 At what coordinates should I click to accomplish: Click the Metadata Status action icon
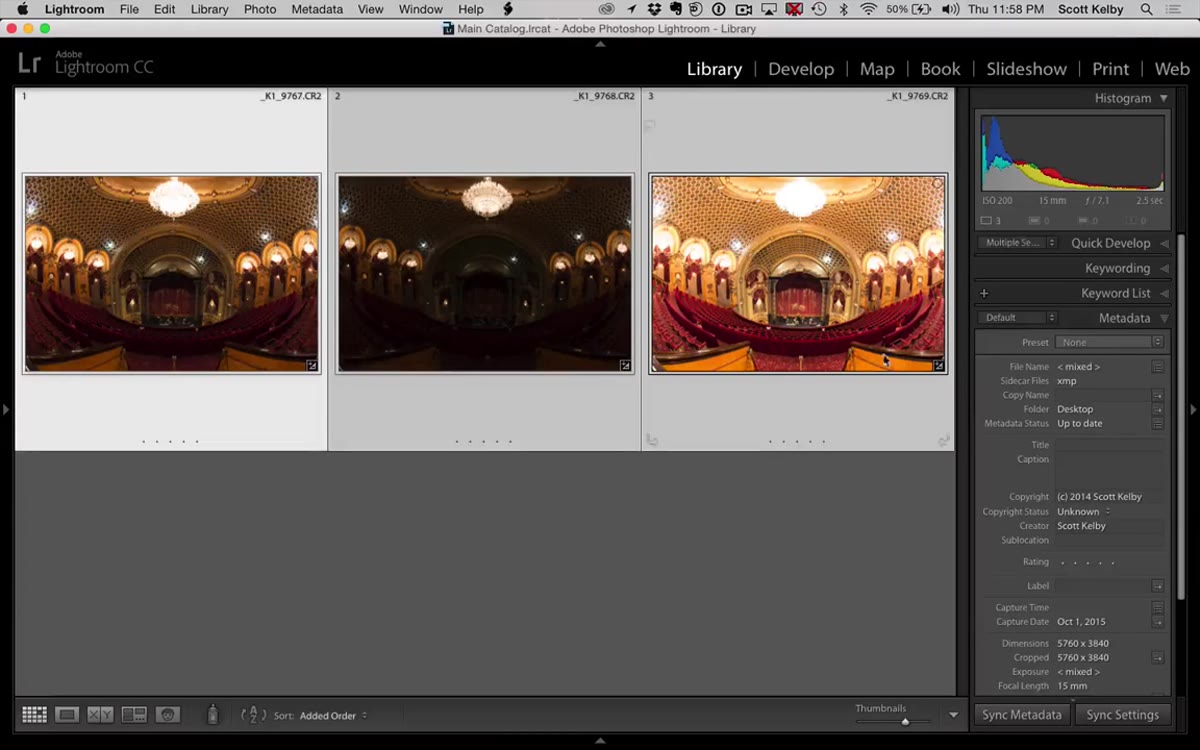[x=1157, y=424]
